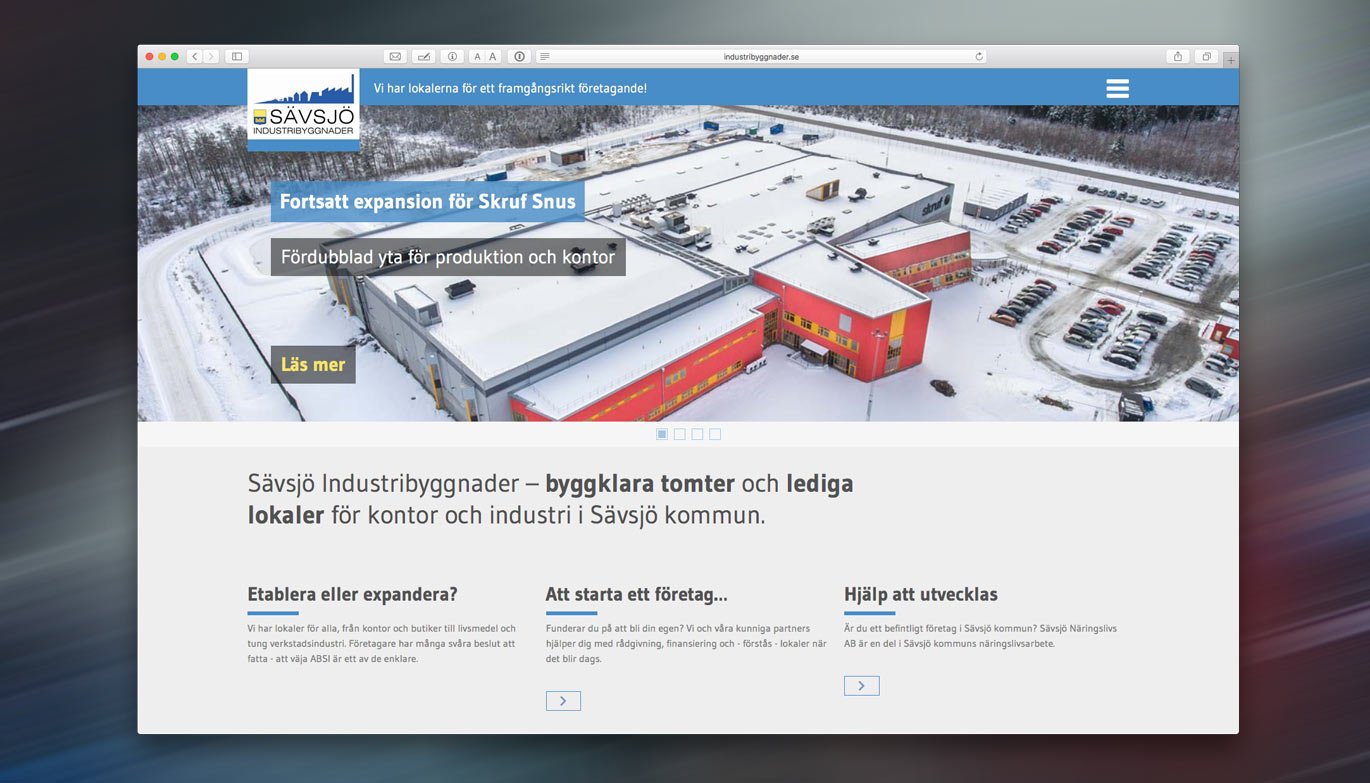
Task: Increase text size with large A
Action: (493, 57)
